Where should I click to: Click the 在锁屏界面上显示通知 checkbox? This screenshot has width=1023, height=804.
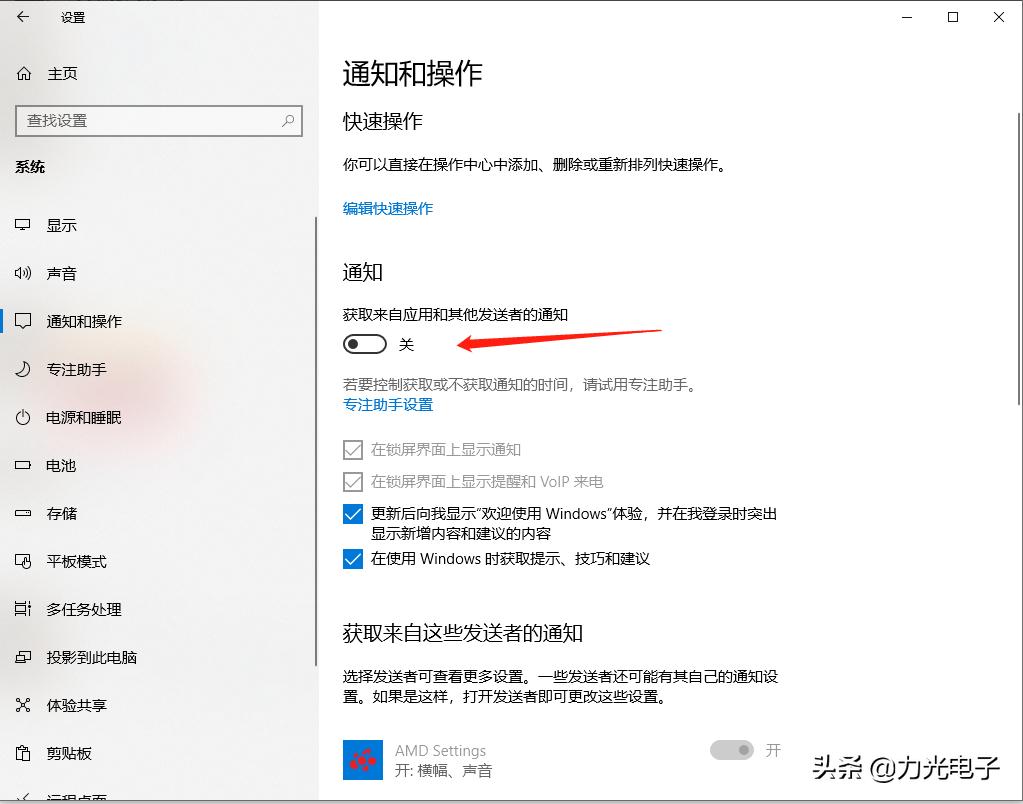pos(353,449)
